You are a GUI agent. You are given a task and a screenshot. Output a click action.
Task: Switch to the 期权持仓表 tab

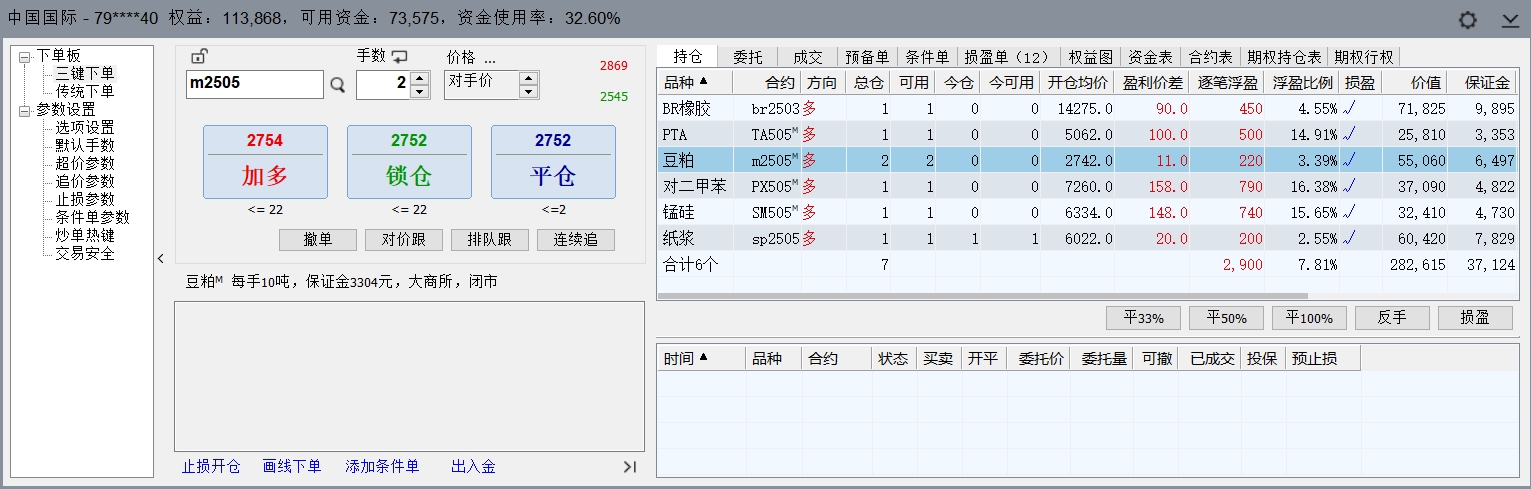coord(1284,57)
